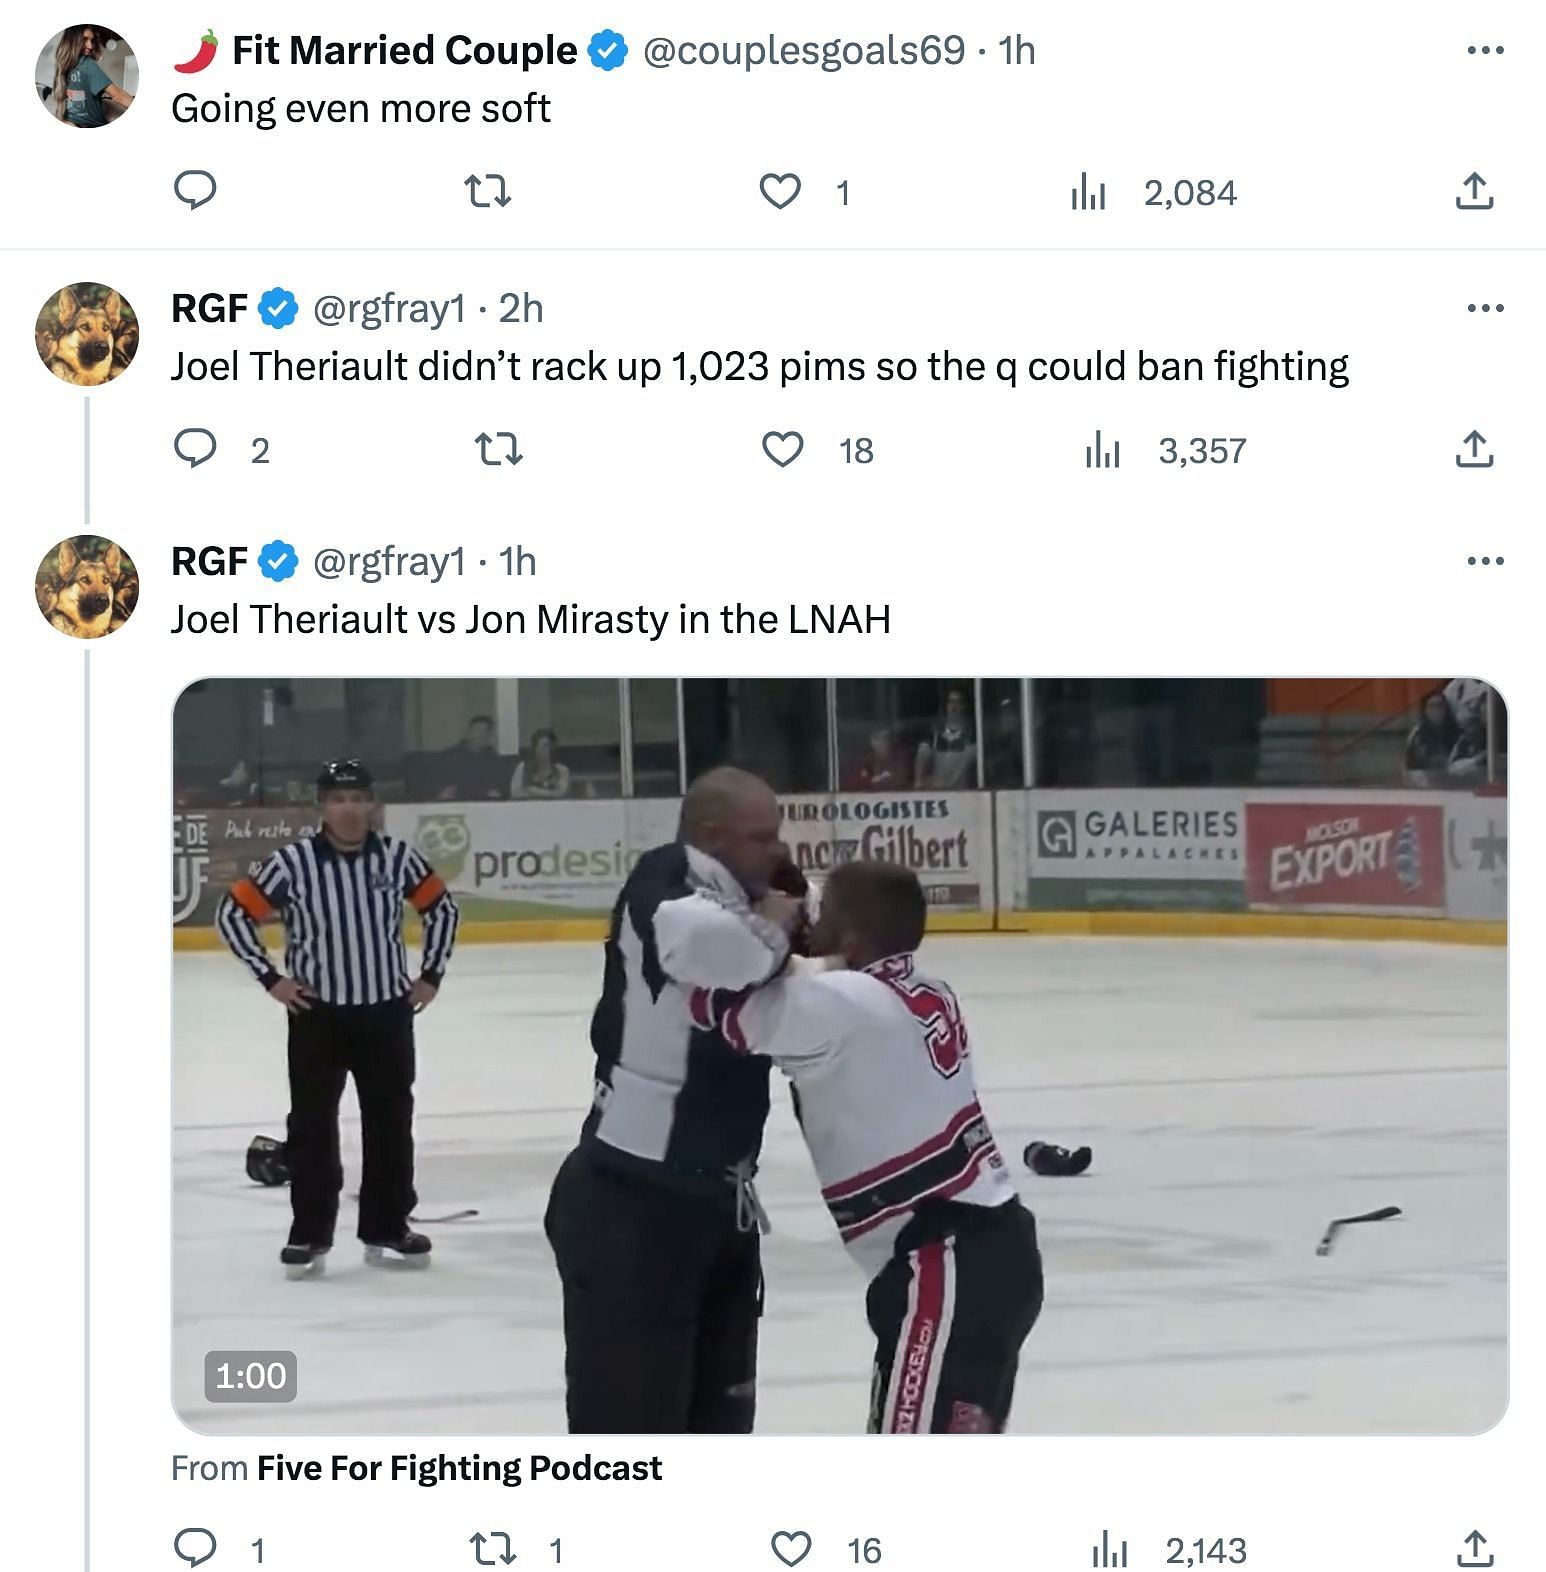The height and width of the screenshot is (1572, 1546).
Task: Like the LNAH fight video tweet
Action: pyautogui.click(x=791, y=1549)
